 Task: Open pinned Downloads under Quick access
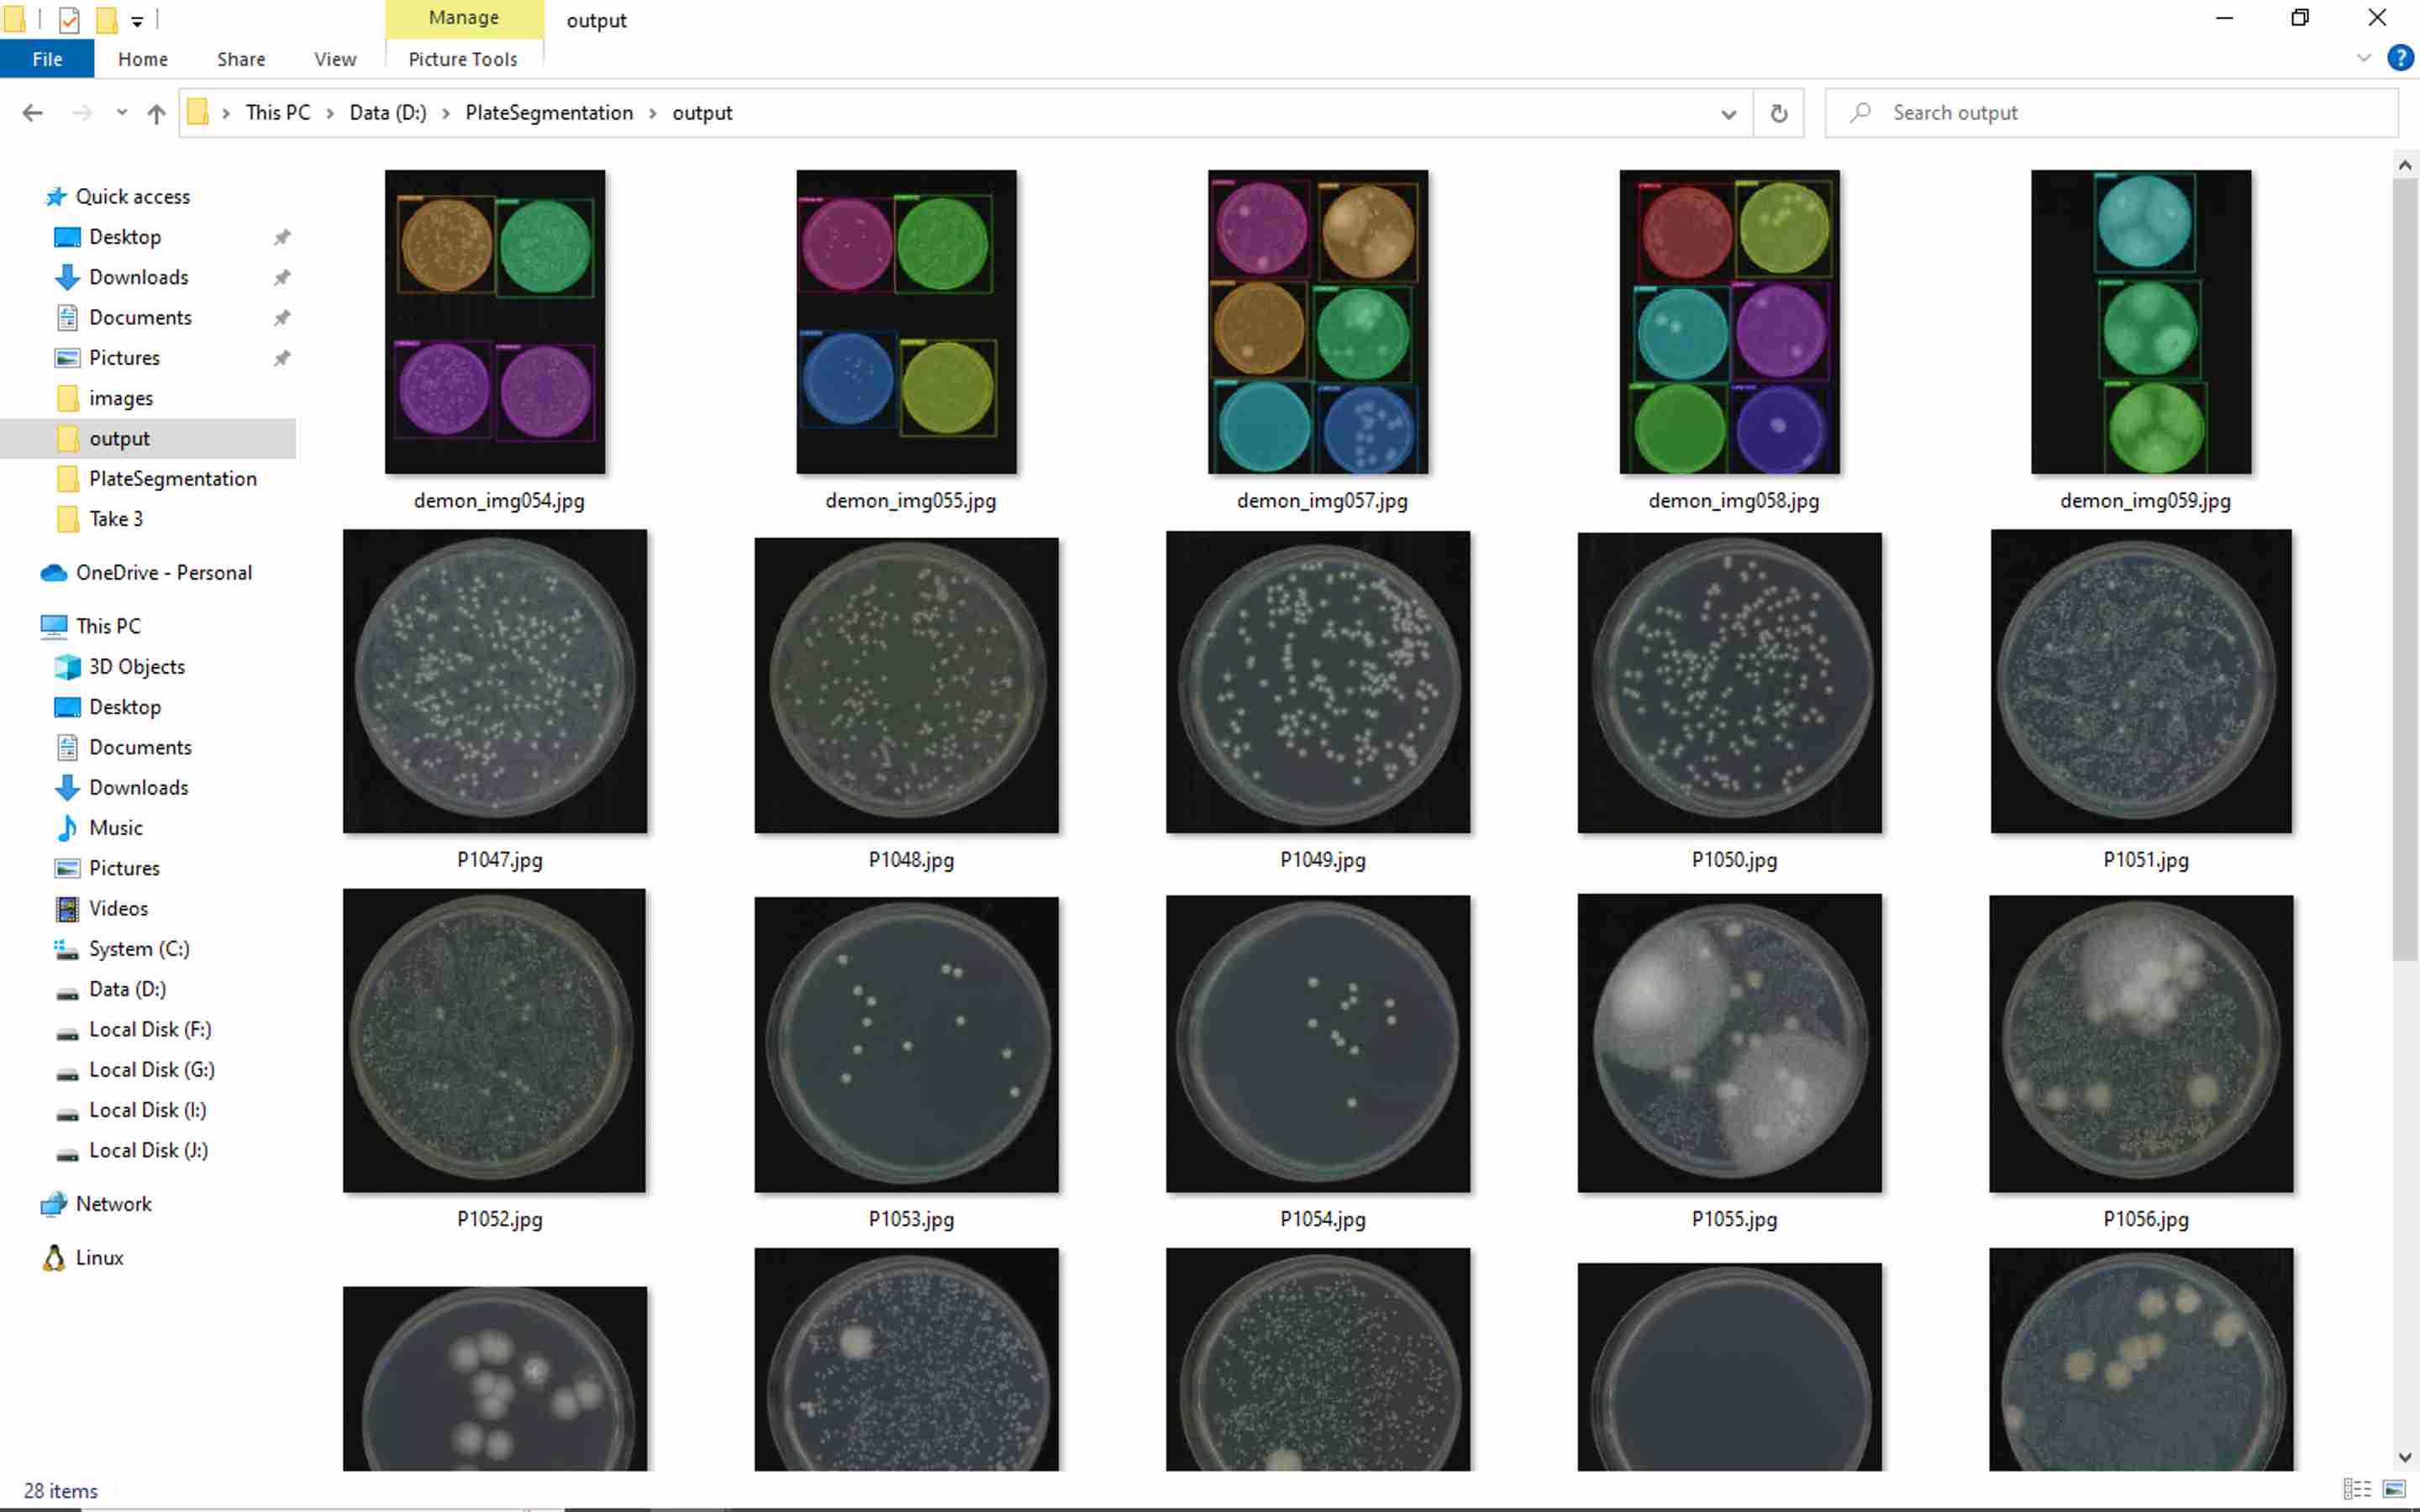138,277
